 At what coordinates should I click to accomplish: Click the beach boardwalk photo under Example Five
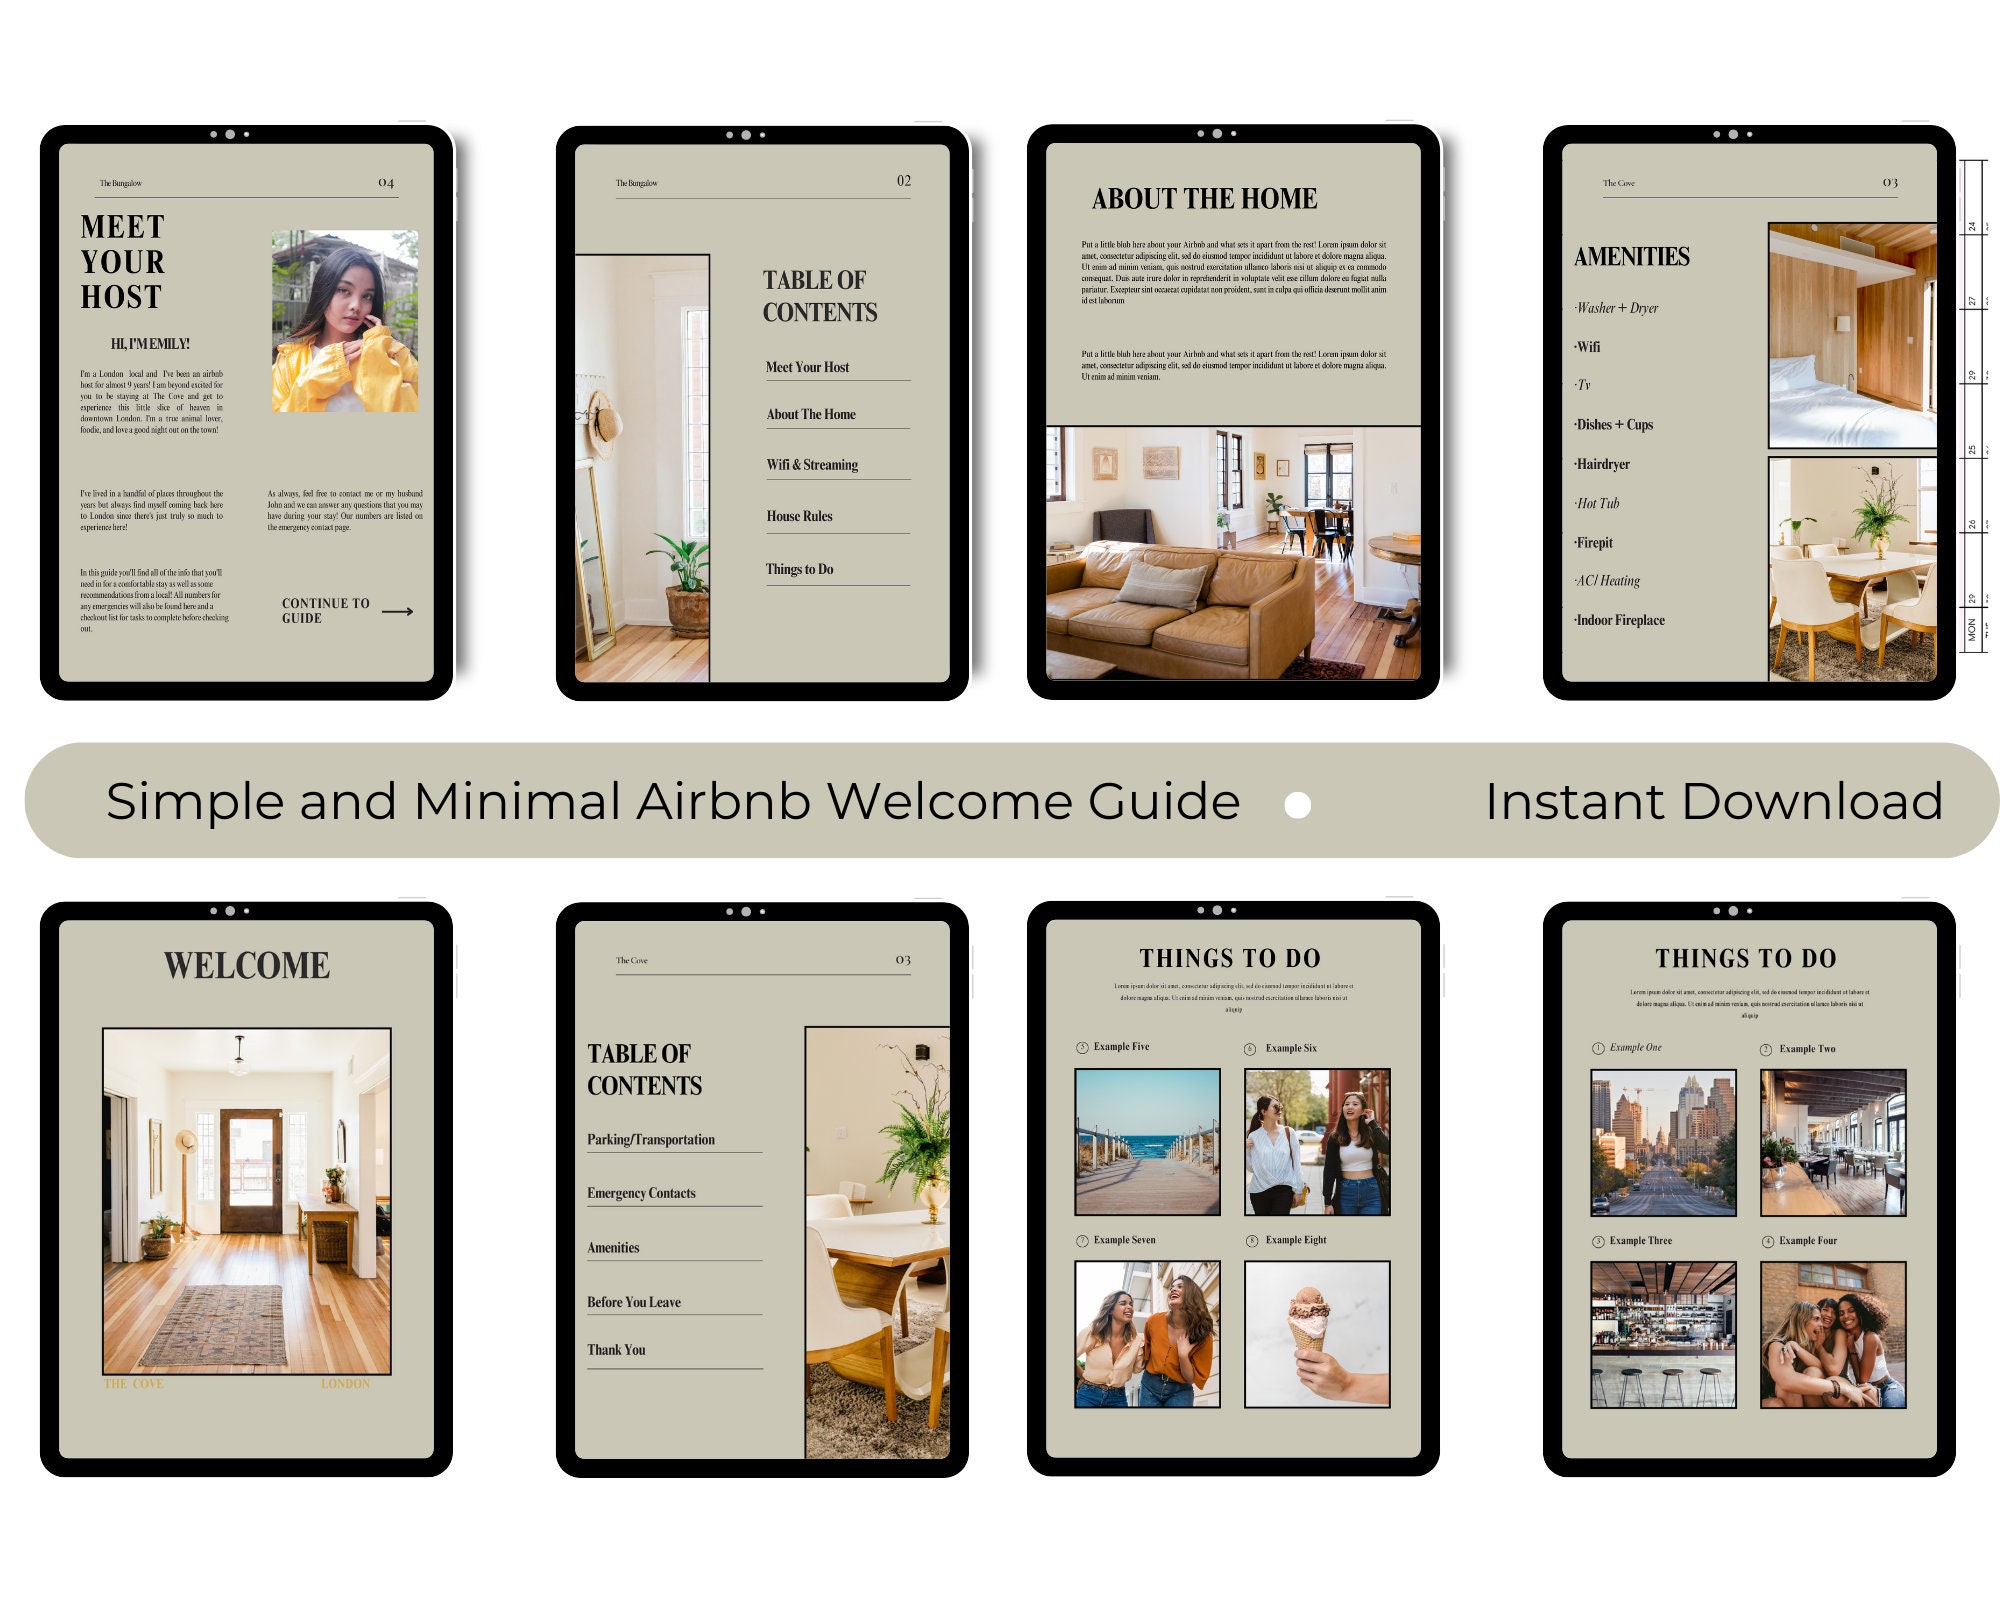[x=1148, y=1140]
